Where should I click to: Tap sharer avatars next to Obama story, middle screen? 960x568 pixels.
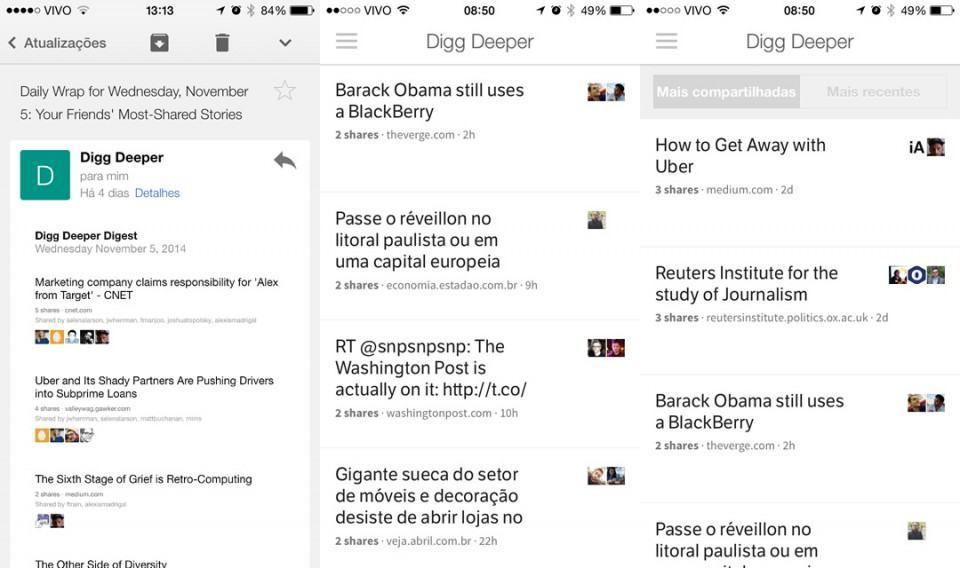[x=606, y=92]
